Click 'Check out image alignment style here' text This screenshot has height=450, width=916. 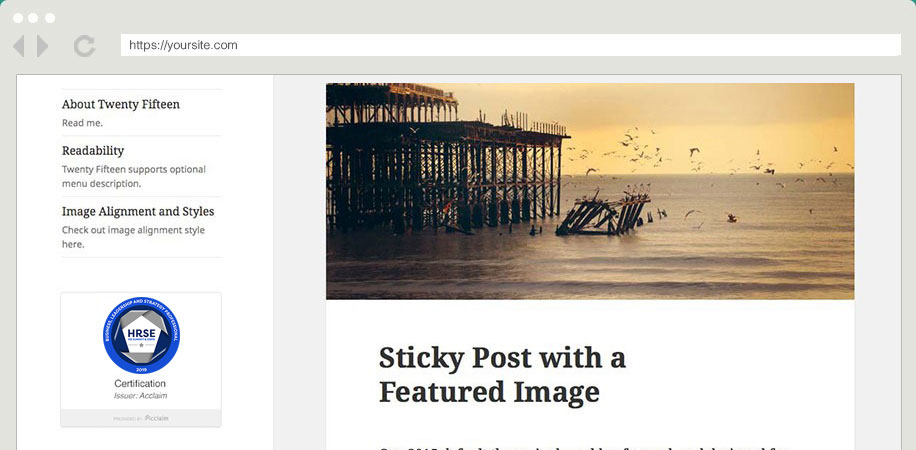pyautogui.click(x=133, y=237)
